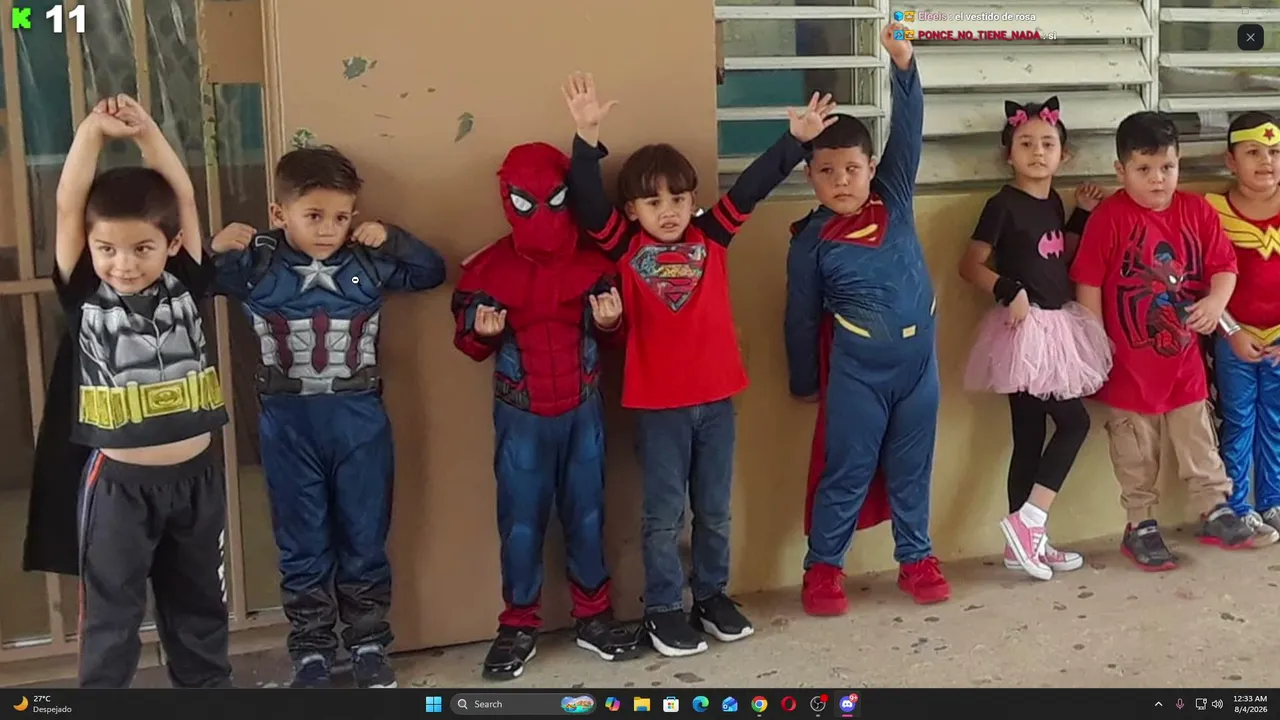Open File Explorer from the taskbar
Viewport: 1280px width, 720px height.
pos(642,704)
